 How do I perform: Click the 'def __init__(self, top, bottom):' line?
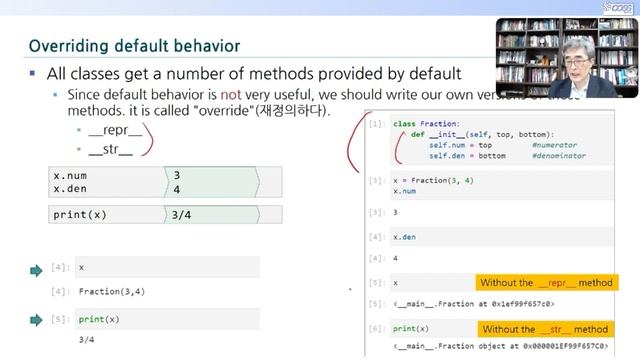pos(482,134)
